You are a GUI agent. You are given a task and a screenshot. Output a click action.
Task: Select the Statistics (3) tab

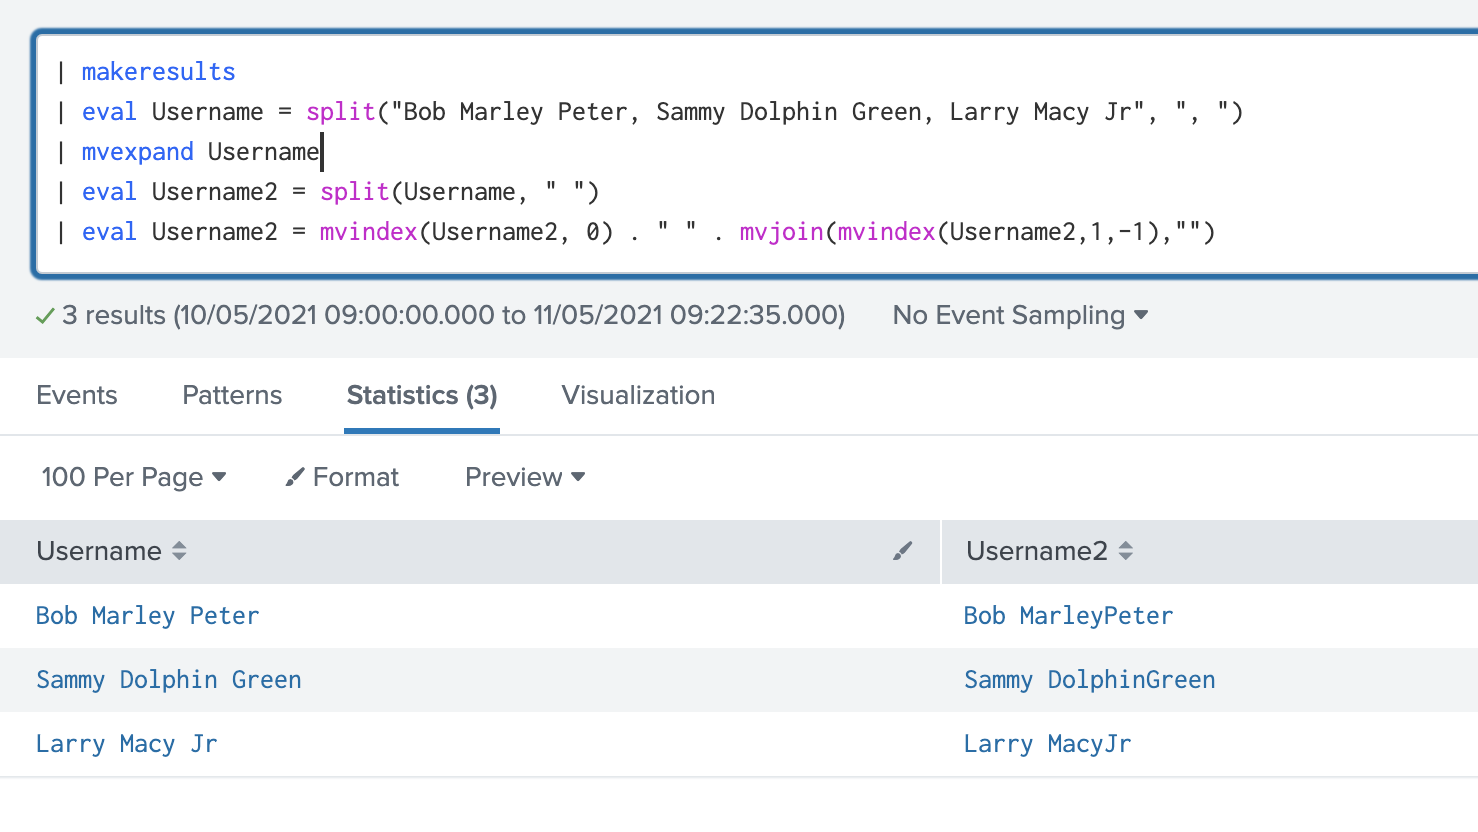coord(421,395)
